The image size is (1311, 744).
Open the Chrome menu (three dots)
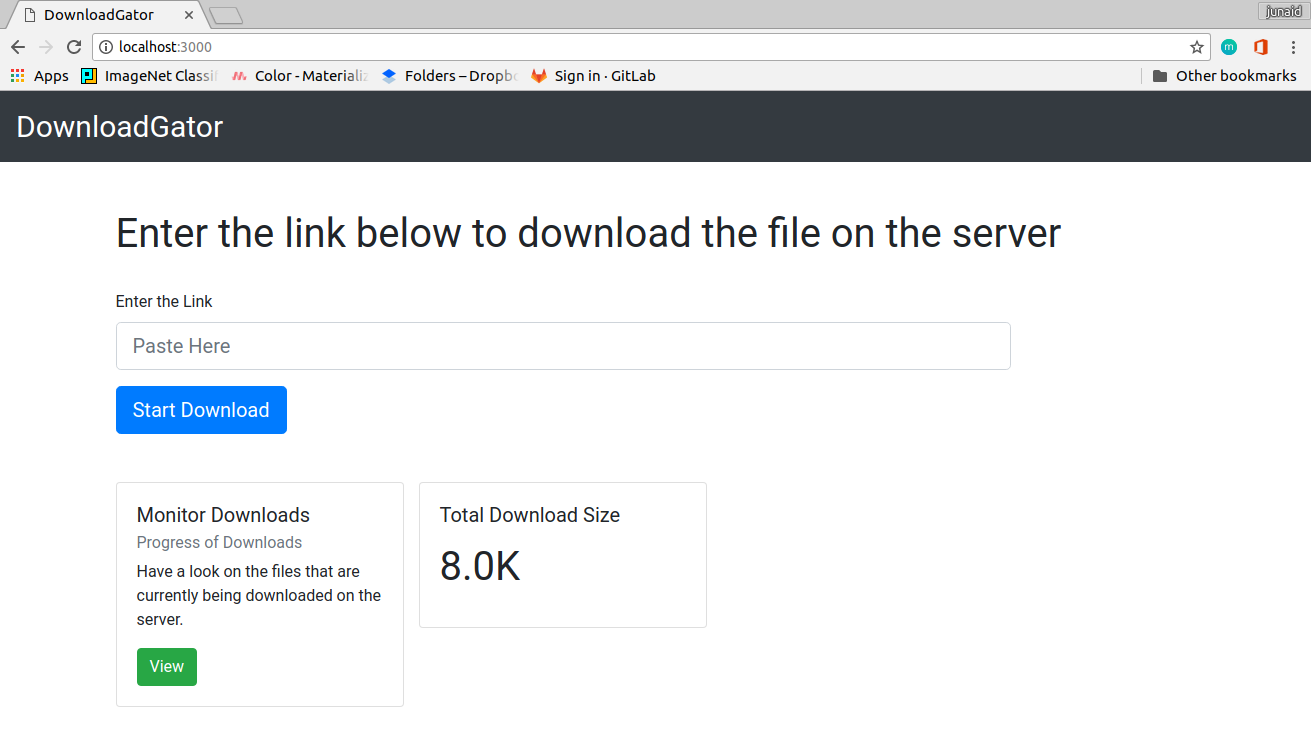point(1293,47)
